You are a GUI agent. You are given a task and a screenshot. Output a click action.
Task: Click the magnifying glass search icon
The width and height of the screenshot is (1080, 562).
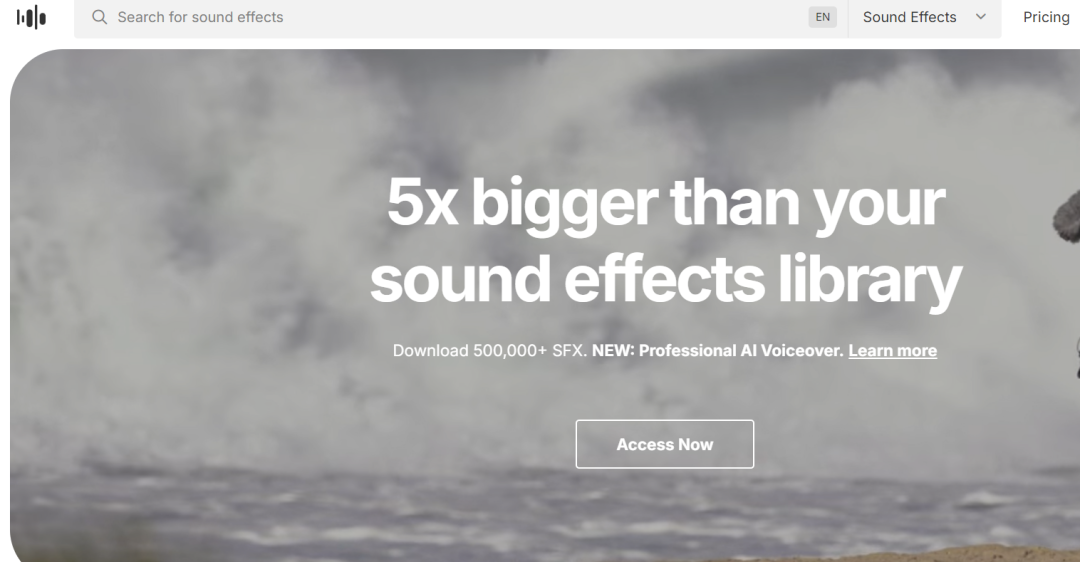pyautogui.click(x=100, y=17)
